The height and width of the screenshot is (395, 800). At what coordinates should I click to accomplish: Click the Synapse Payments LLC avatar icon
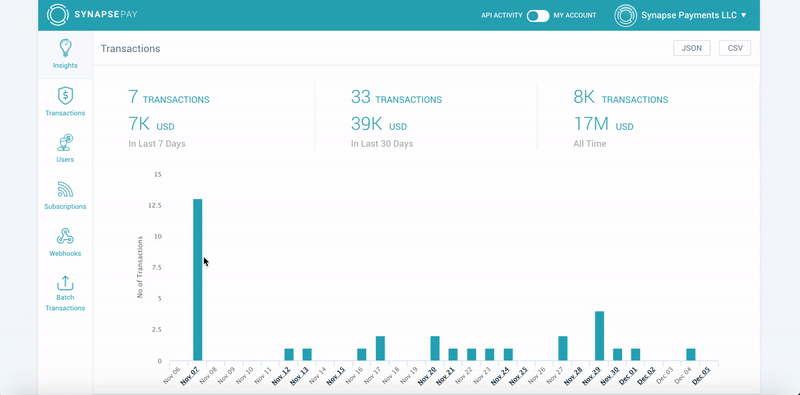(x=626, y=15)
